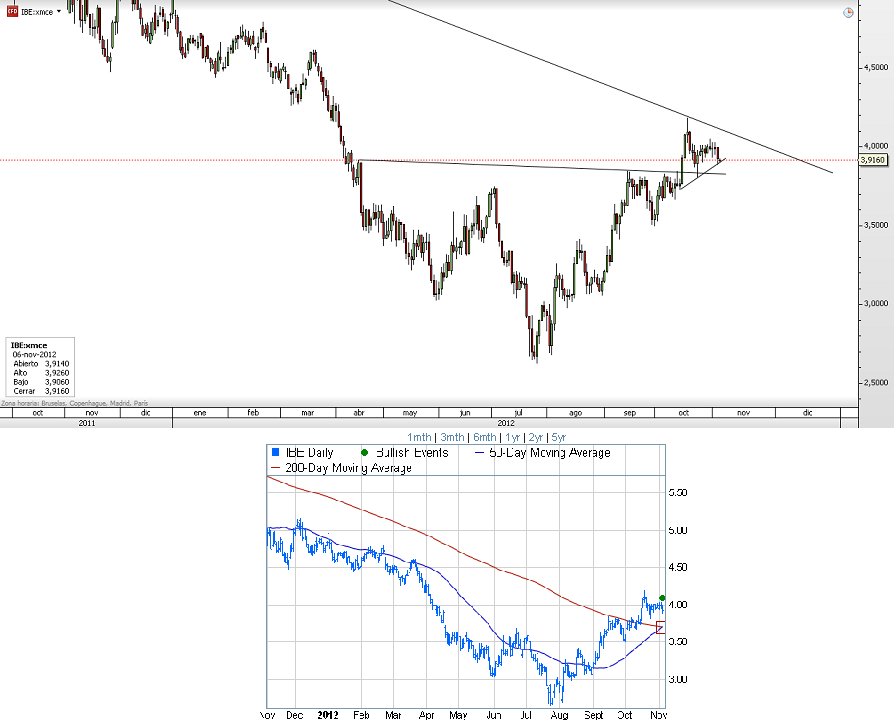Image resolution: width=894 pixels, height=727 pixels.
Task: Click the blue IBE Daily legend square
Action: [x=276, y=452]
